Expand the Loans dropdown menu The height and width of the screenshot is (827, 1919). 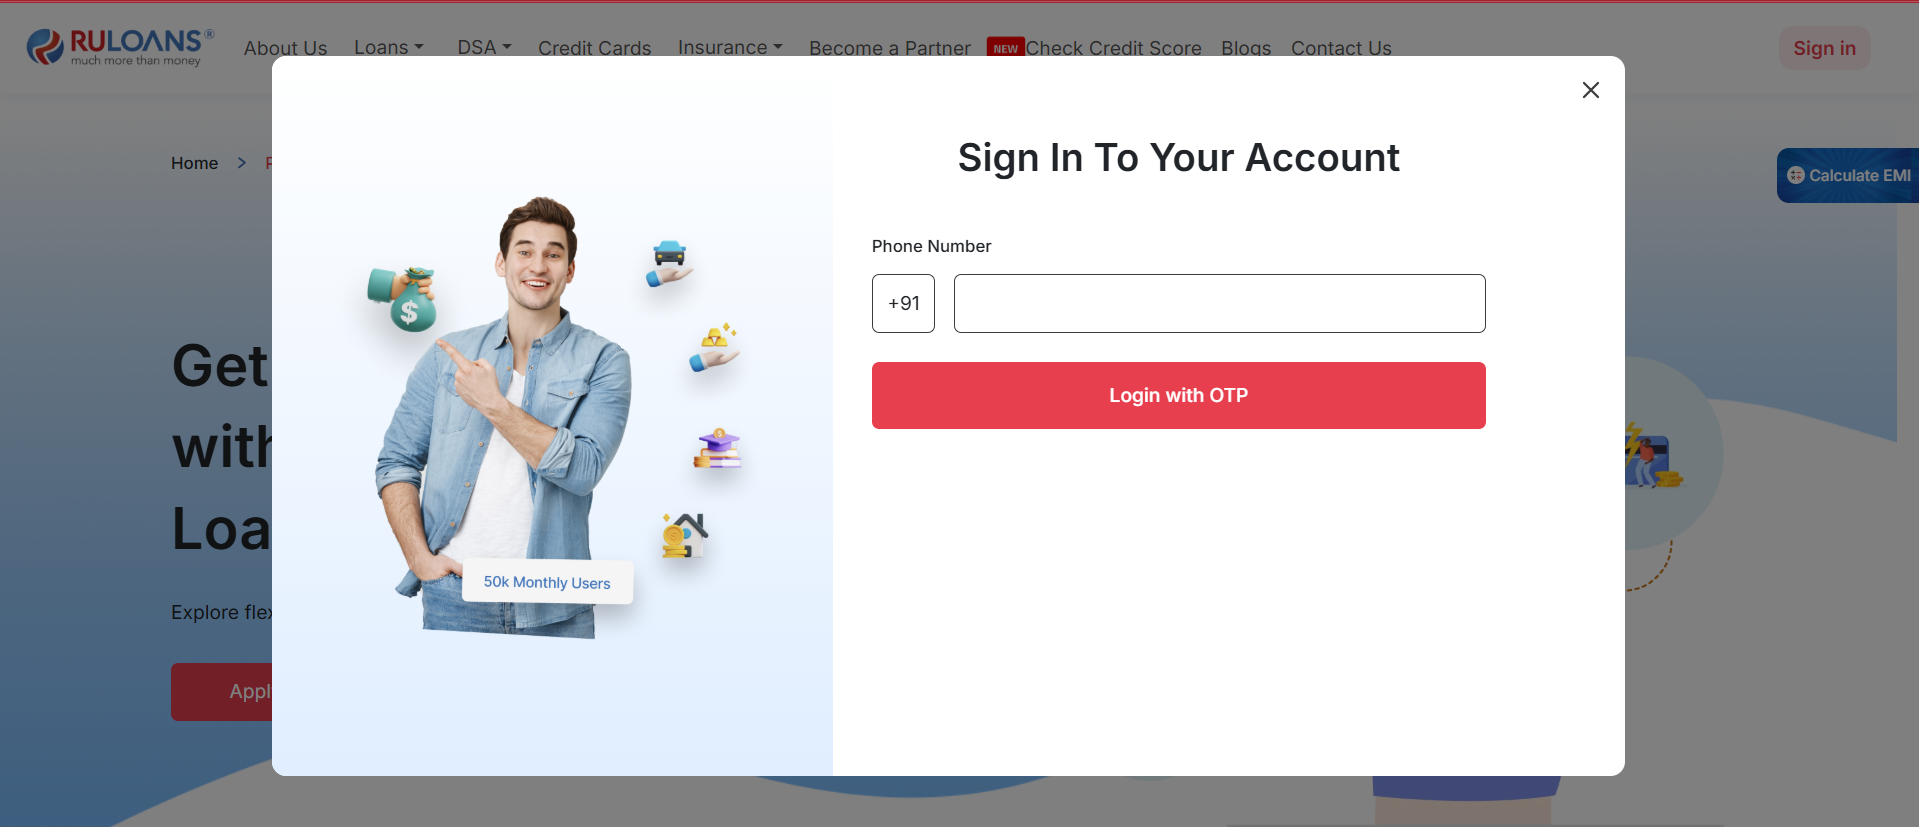(389, 48)
